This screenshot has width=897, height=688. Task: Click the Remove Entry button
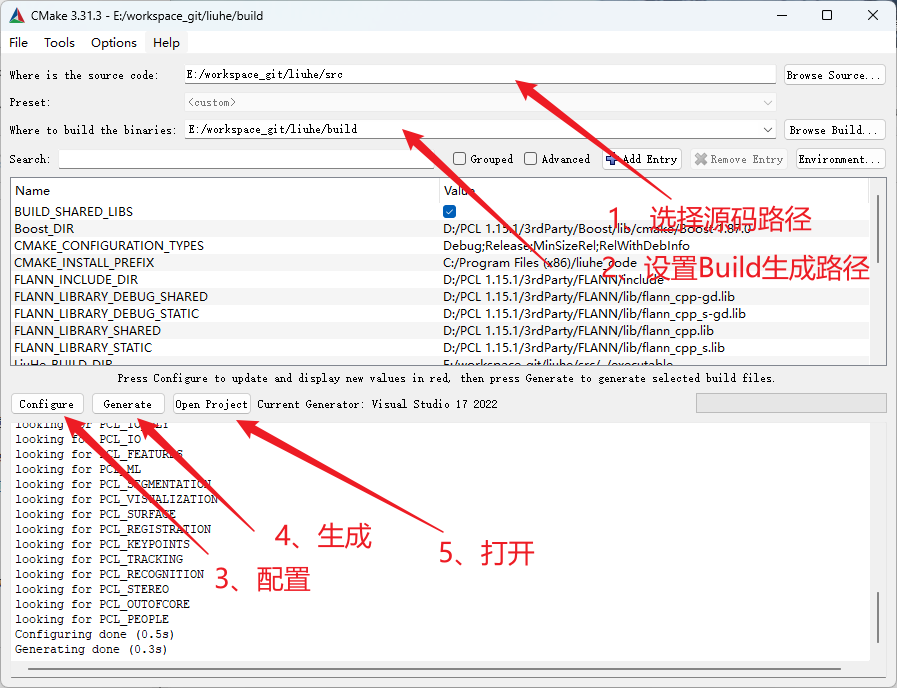coord(738,159)
